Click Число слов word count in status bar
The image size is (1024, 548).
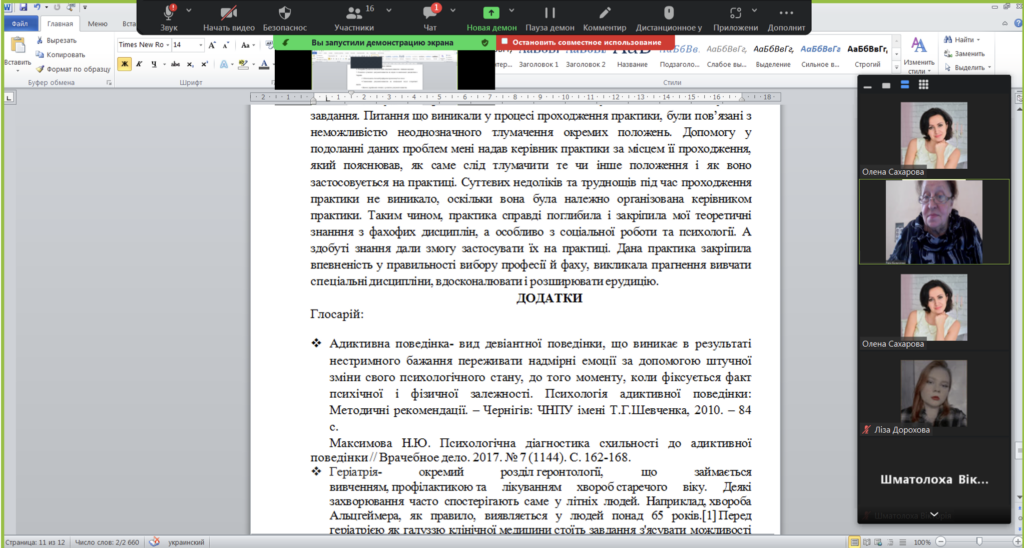106,542
